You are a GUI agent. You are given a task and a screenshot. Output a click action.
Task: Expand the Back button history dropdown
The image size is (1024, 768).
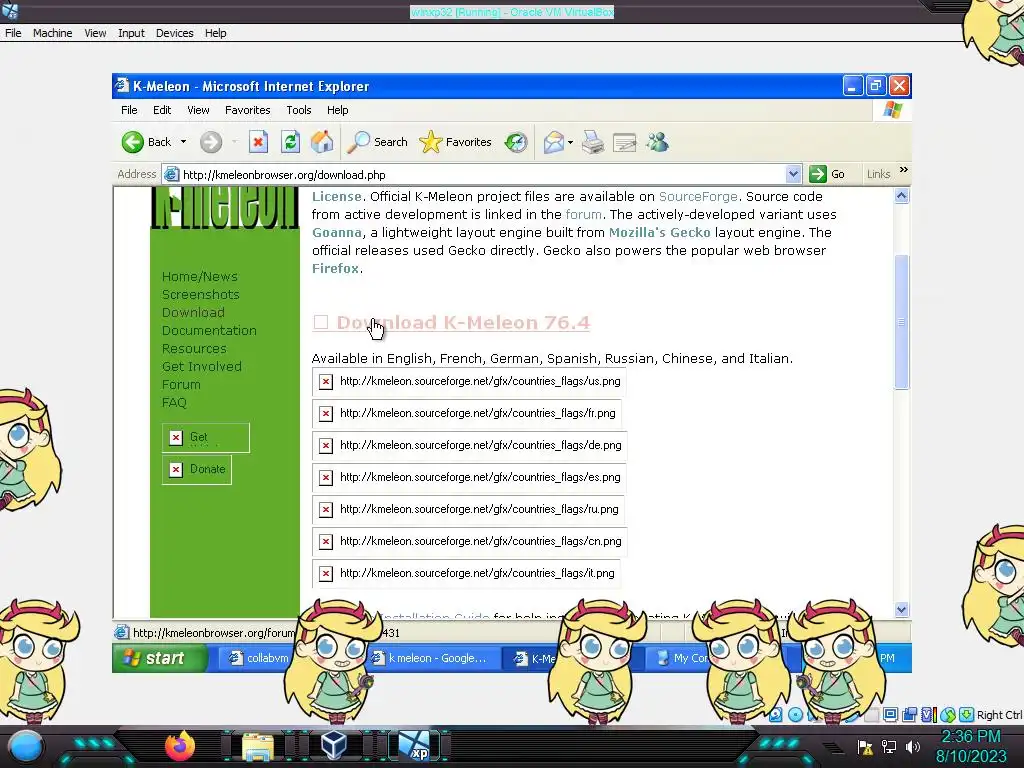click(184, 142)
